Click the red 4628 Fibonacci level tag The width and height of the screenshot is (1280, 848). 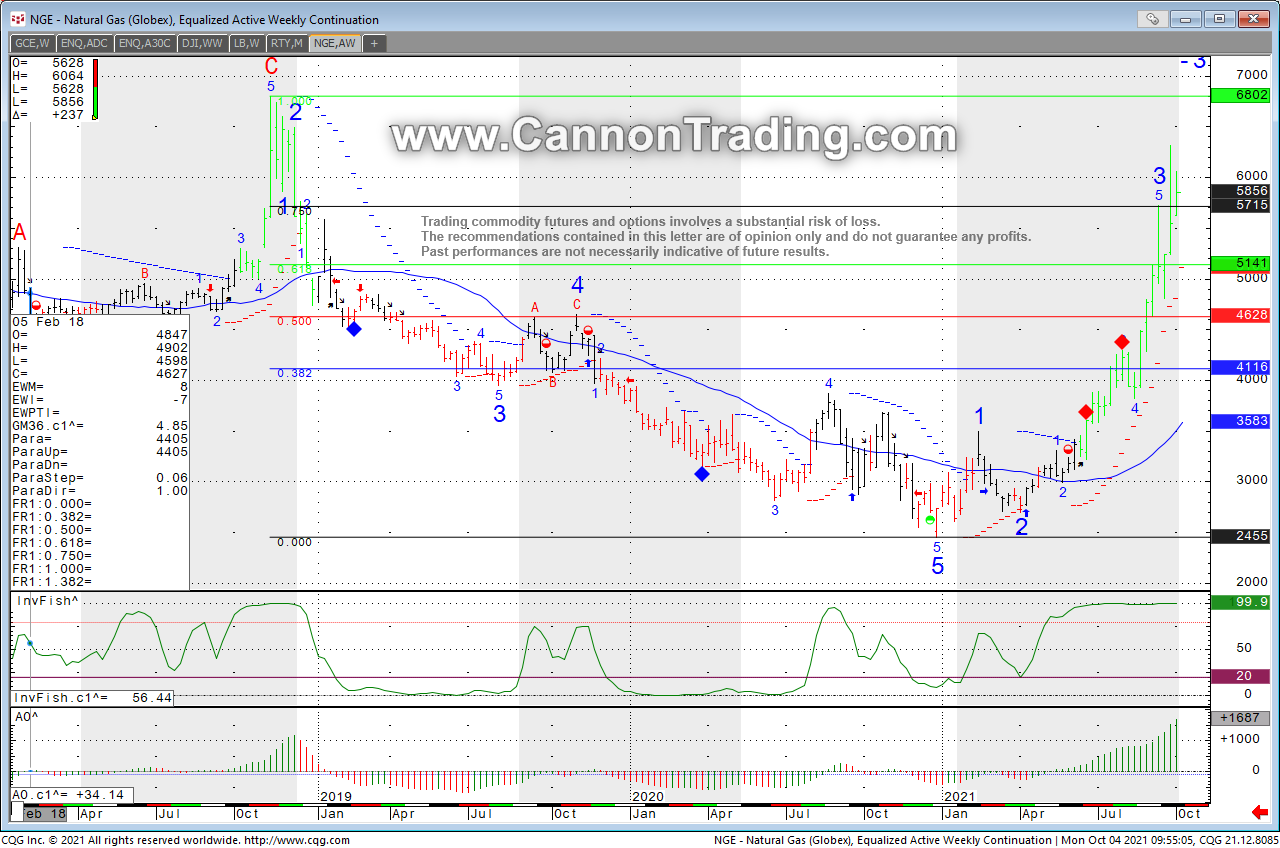click(x=1238, y=315)
